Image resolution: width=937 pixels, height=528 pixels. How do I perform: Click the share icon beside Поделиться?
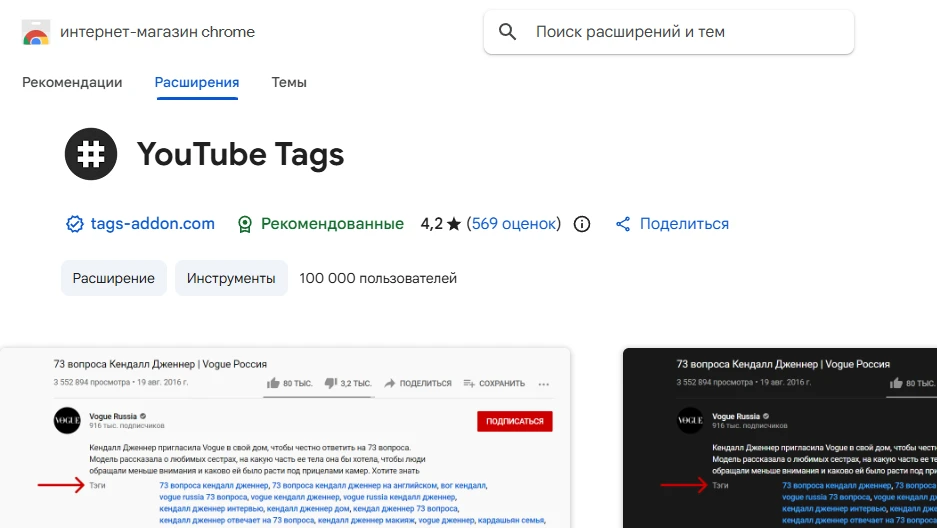click(623, 224)
